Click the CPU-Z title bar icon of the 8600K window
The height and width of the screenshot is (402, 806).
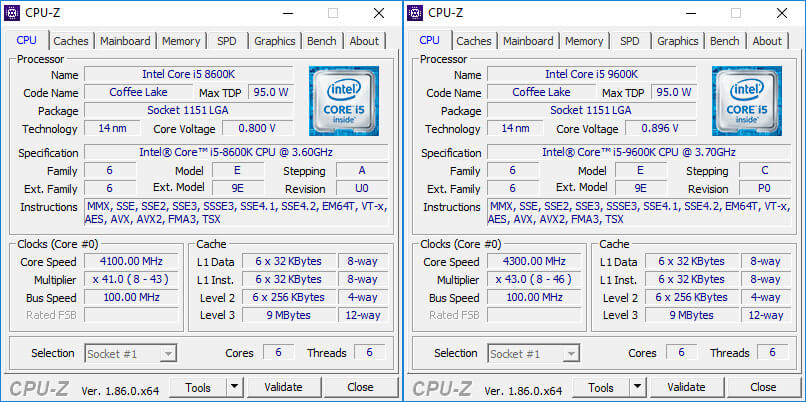tap(14, 13)
